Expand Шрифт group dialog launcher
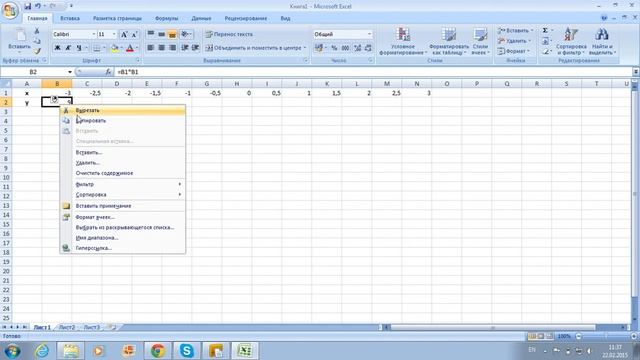 (x=138, y=60)
